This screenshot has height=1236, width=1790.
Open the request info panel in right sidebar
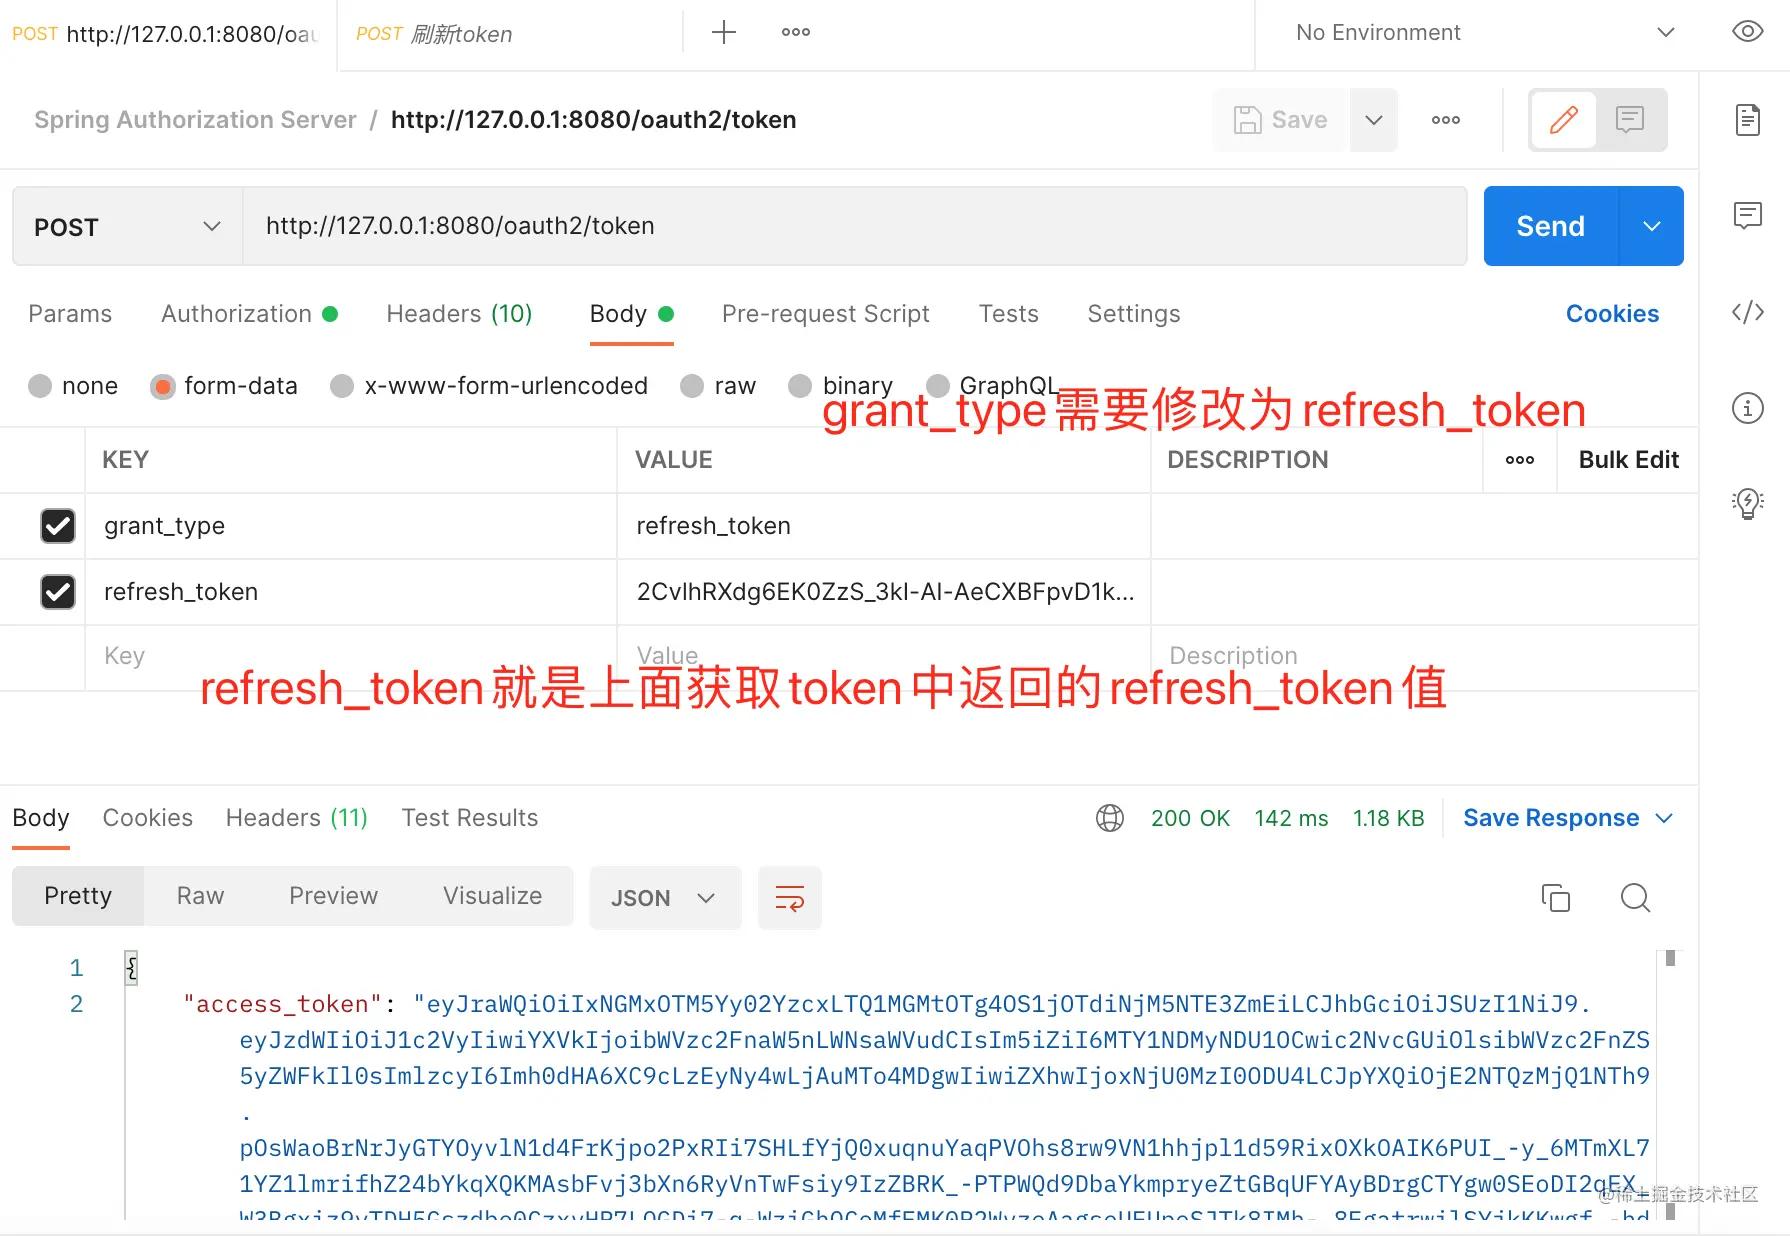pyautogui.click(x=1746, y=408)
